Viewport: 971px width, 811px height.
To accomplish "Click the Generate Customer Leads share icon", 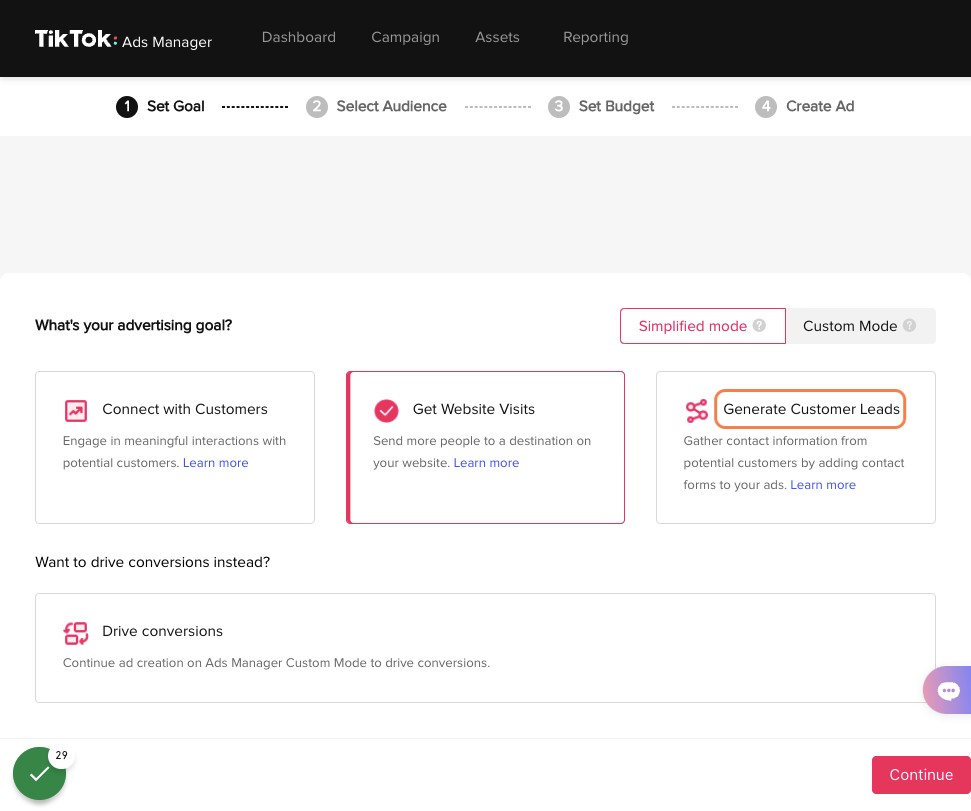I will [x=697, y=410].
